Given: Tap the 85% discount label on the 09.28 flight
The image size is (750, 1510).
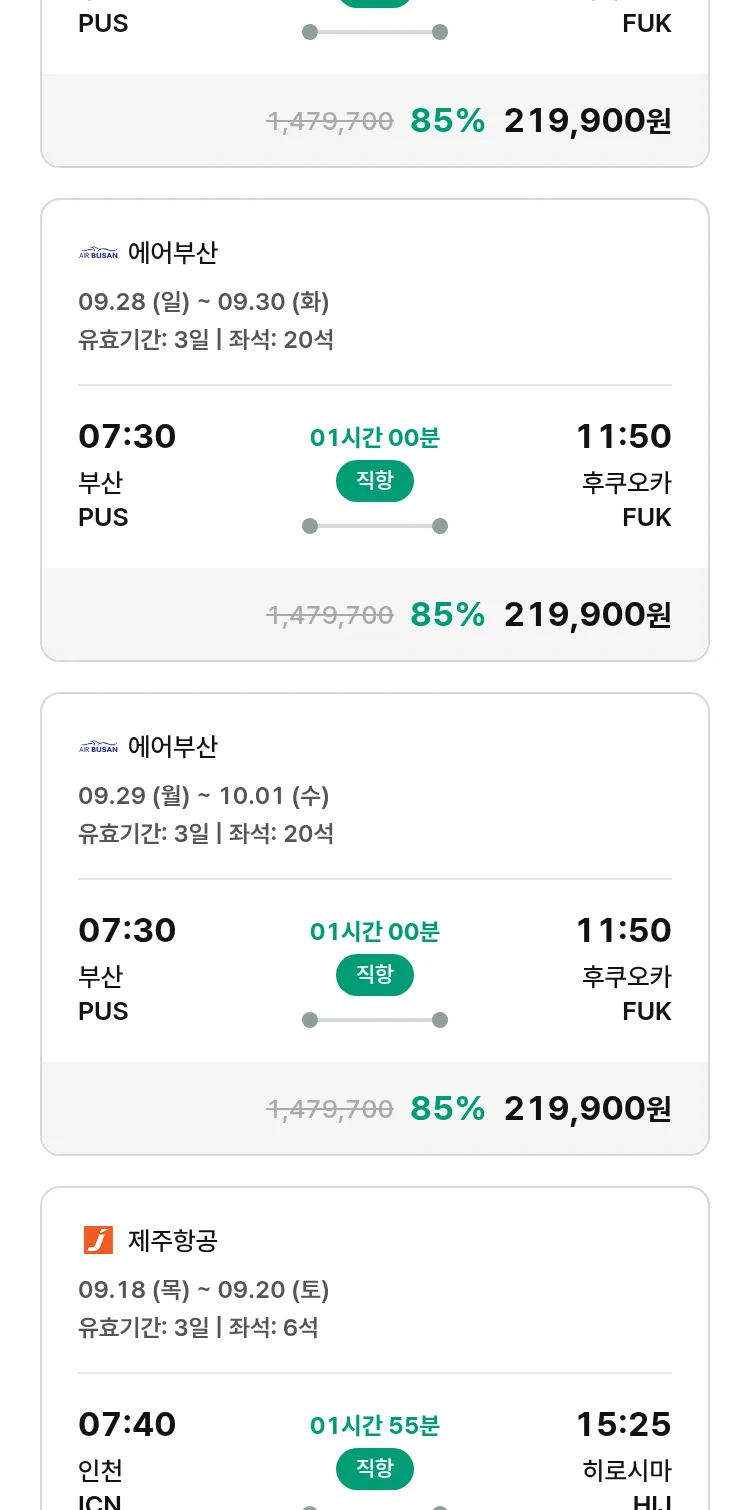Looking at the screenshot, I should pyautogui.click(x=447, y=615).
